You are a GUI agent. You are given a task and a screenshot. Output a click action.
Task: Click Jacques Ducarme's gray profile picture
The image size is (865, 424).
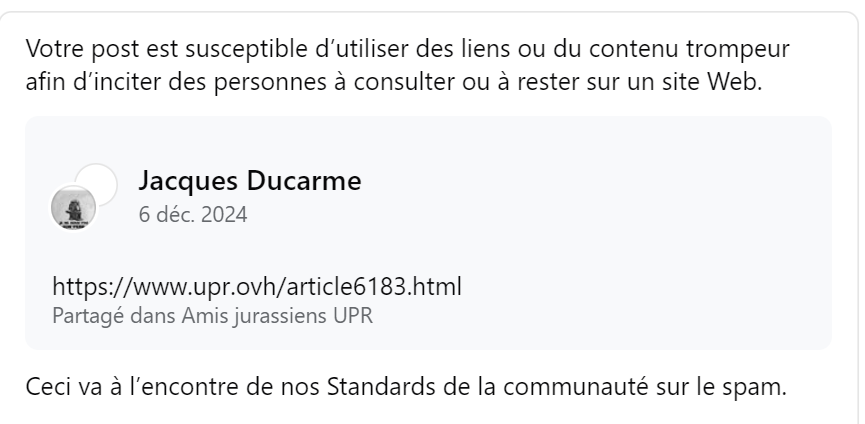coord(73,208)
